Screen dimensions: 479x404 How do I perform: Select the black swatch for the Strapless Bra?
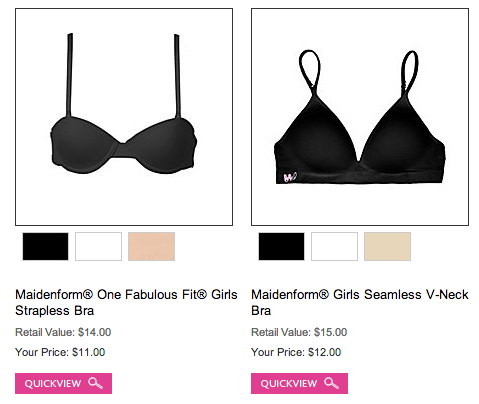pyautogui.click(x=45, y=246)
